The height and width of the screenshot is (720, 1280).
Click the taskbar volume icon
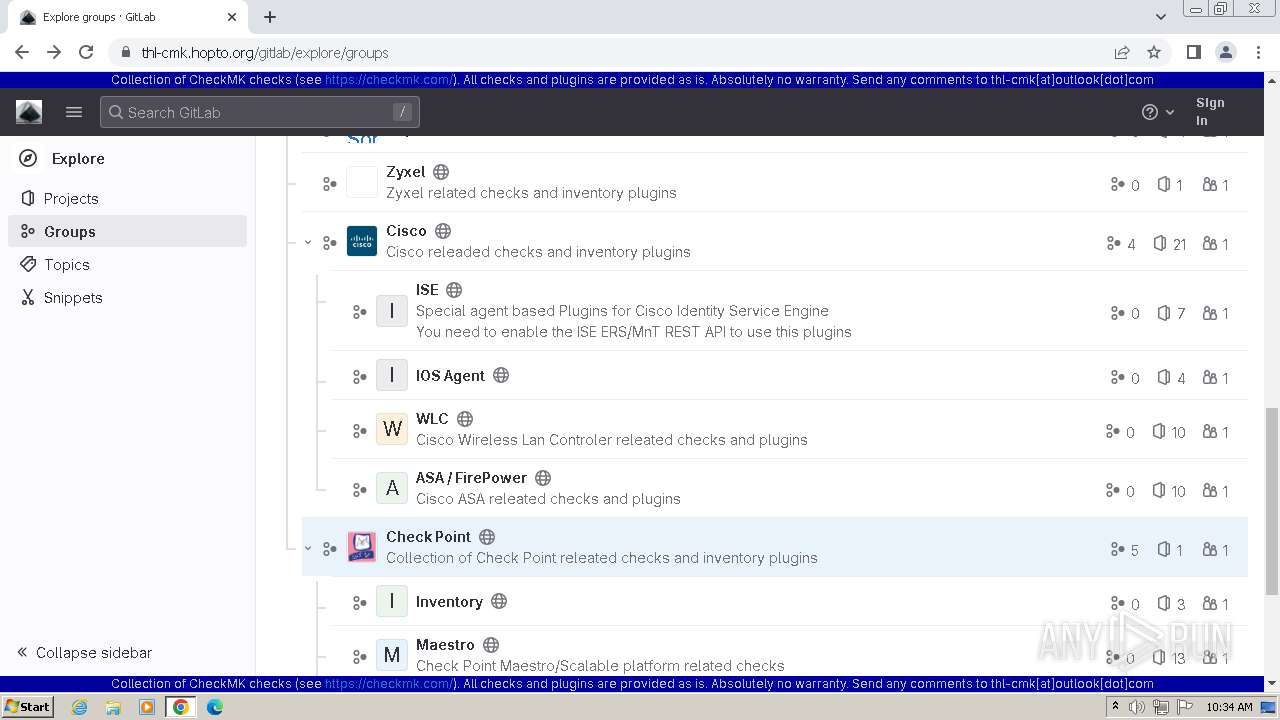pos(1137,707)
